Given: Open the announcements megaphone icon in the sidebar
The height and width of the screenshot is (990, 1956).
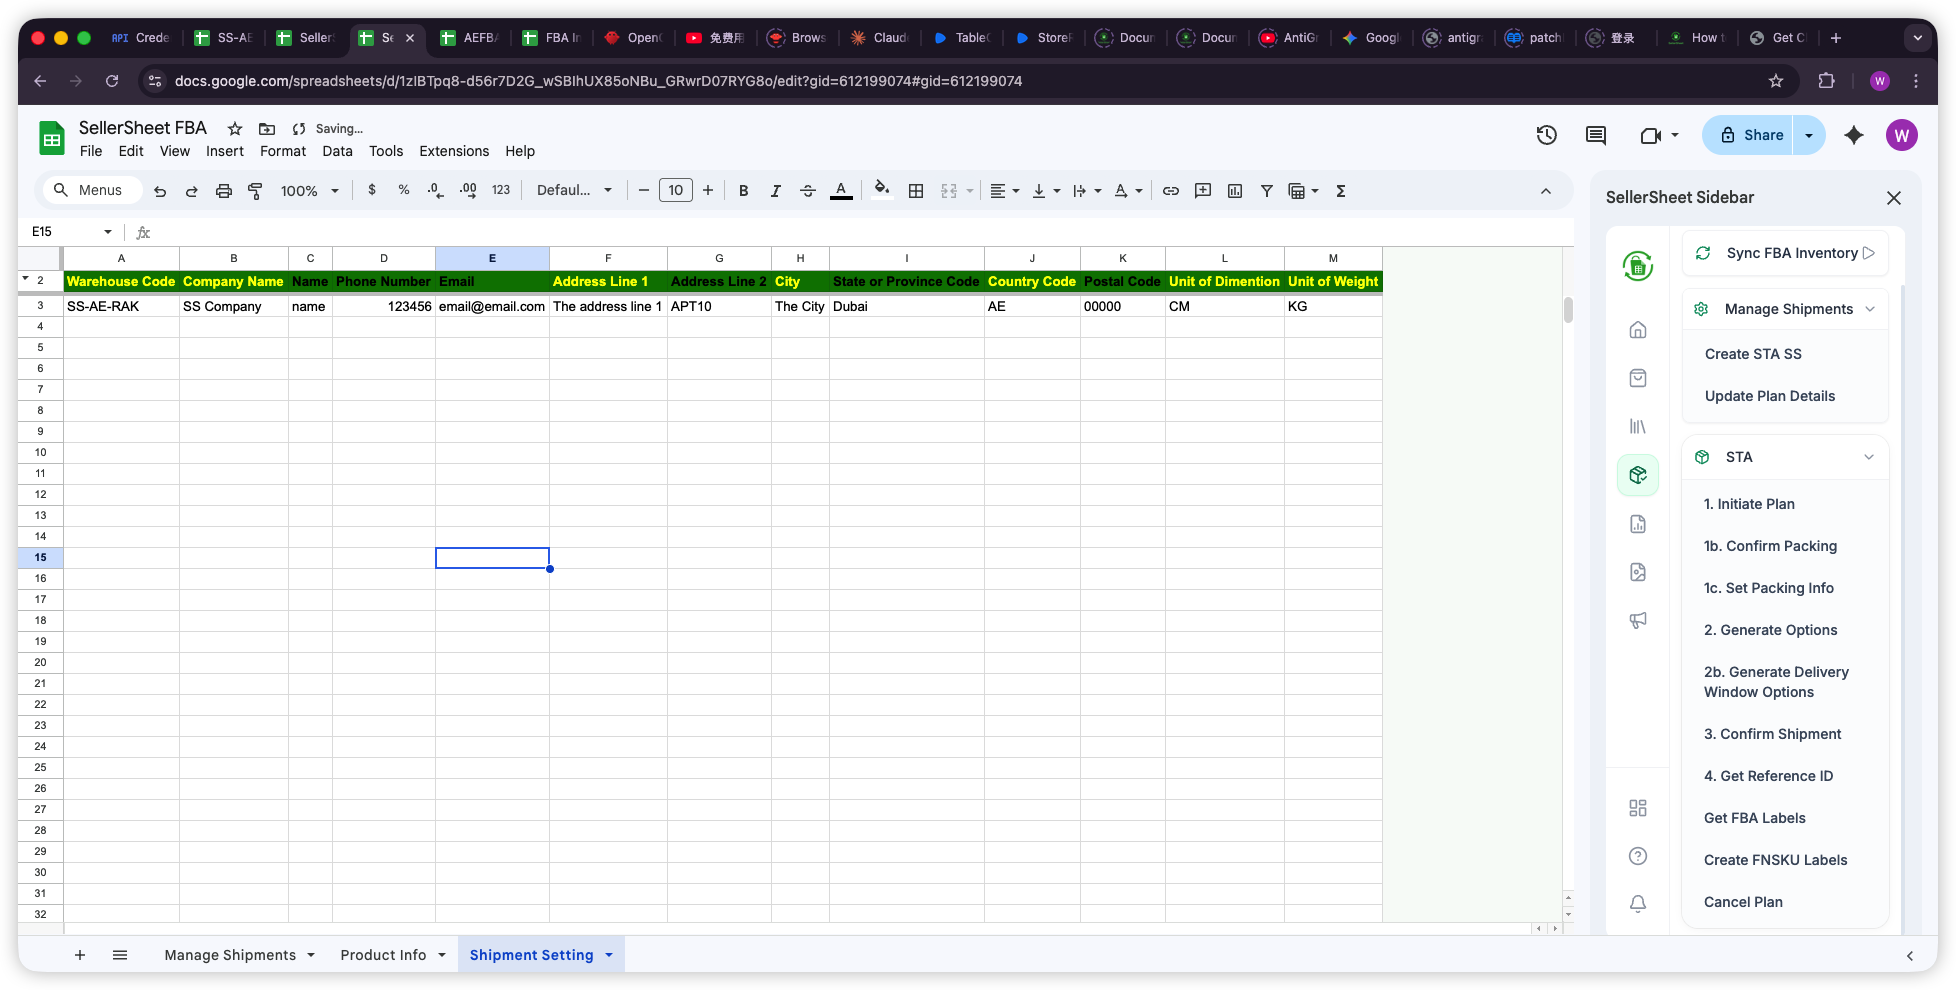Looking at the screenshot, I should [x=1638, y=620].
